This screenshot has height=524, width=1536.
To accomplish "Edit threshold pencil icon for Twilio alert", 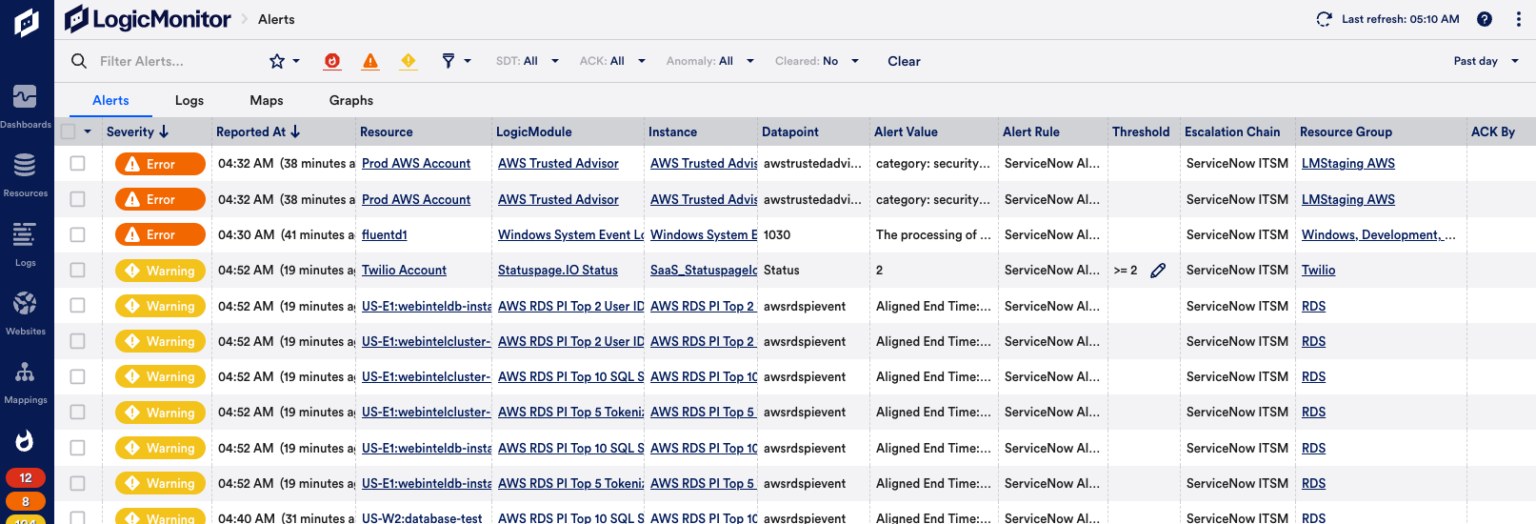I will tap(1157, 271).
